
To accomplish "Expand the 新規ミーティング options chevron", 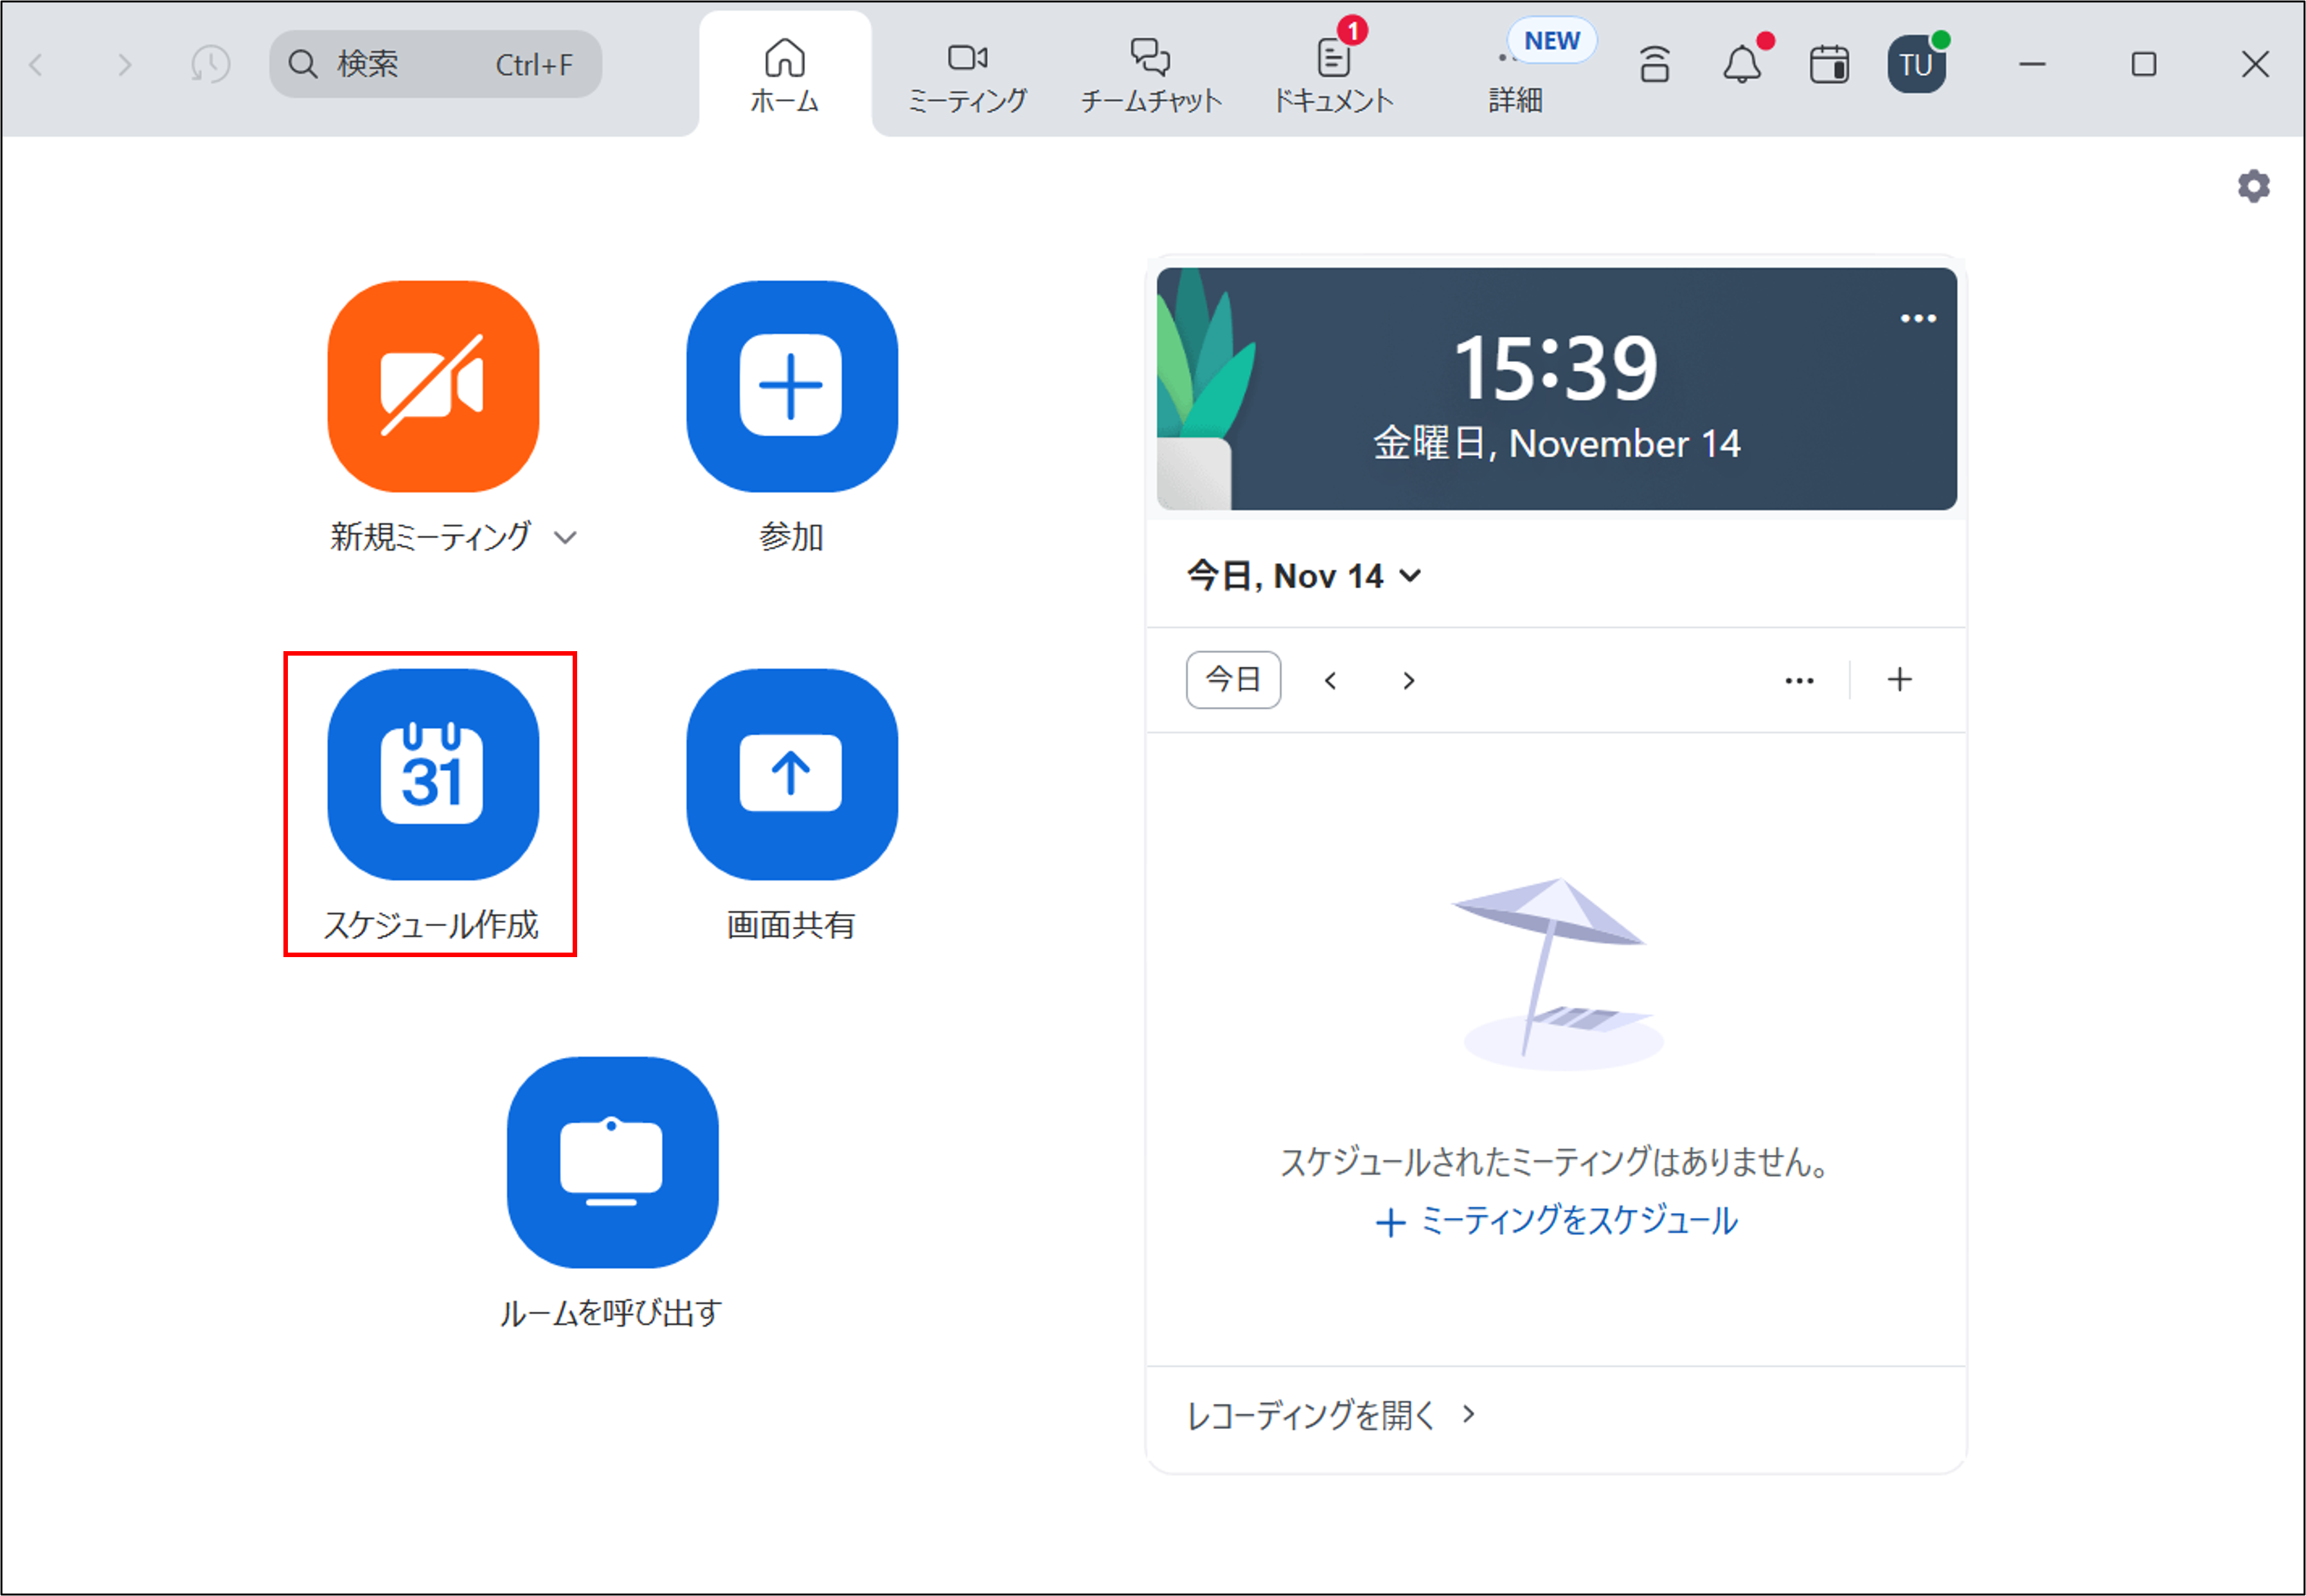I will coord(565,538).
